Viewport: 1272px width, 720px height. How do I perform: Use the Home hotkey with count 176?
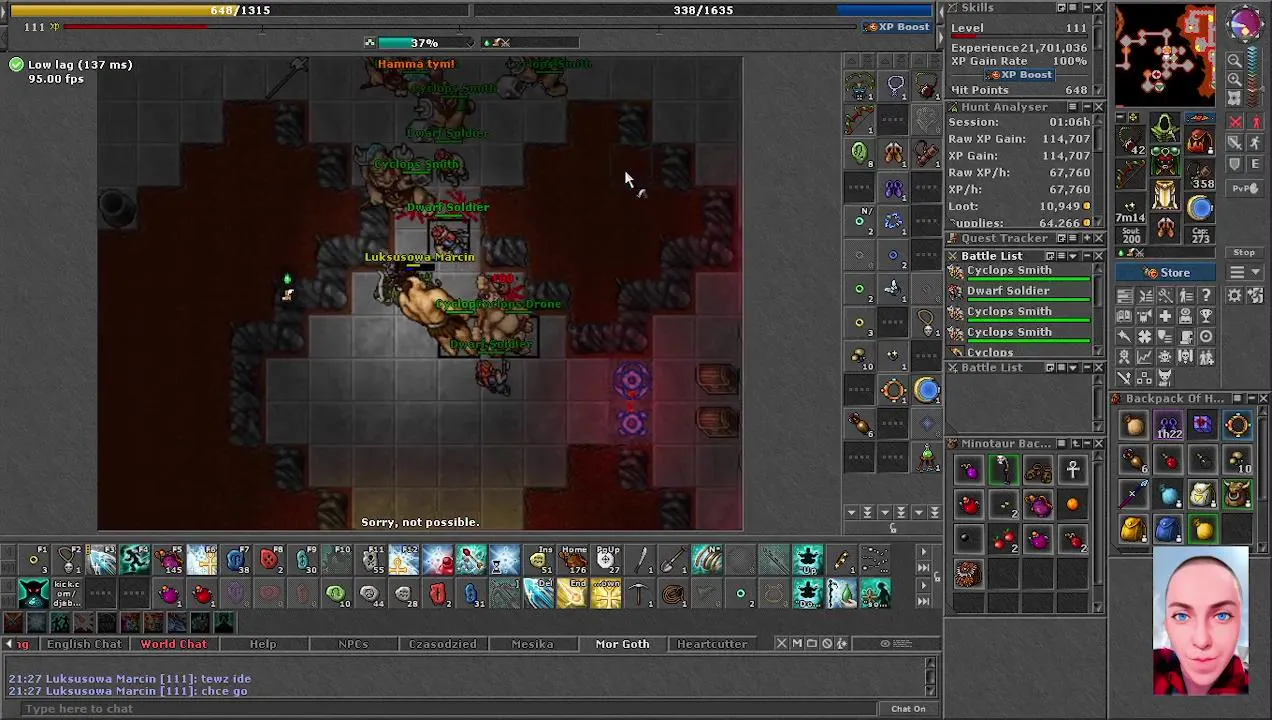point(574,560)
